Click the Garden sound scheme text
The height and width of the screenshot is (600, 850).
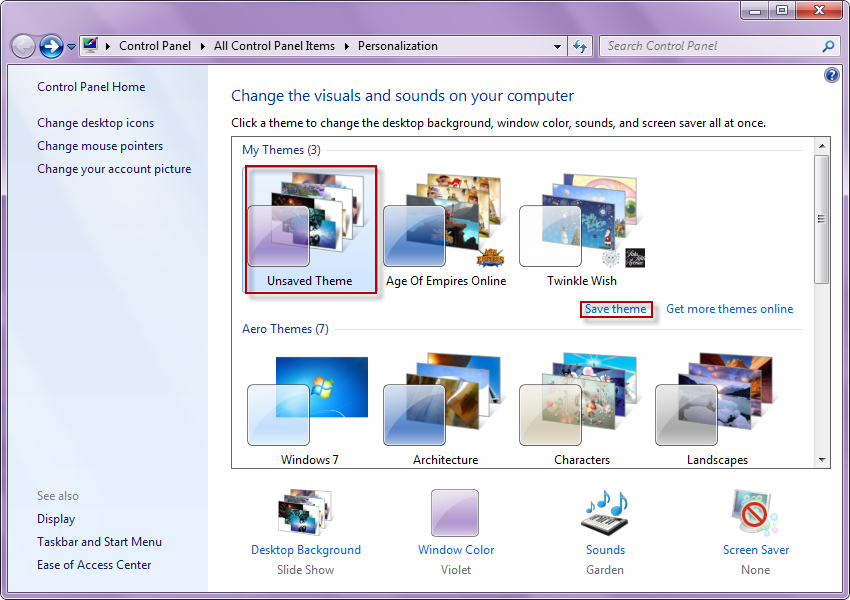click(x=604, y=570)
